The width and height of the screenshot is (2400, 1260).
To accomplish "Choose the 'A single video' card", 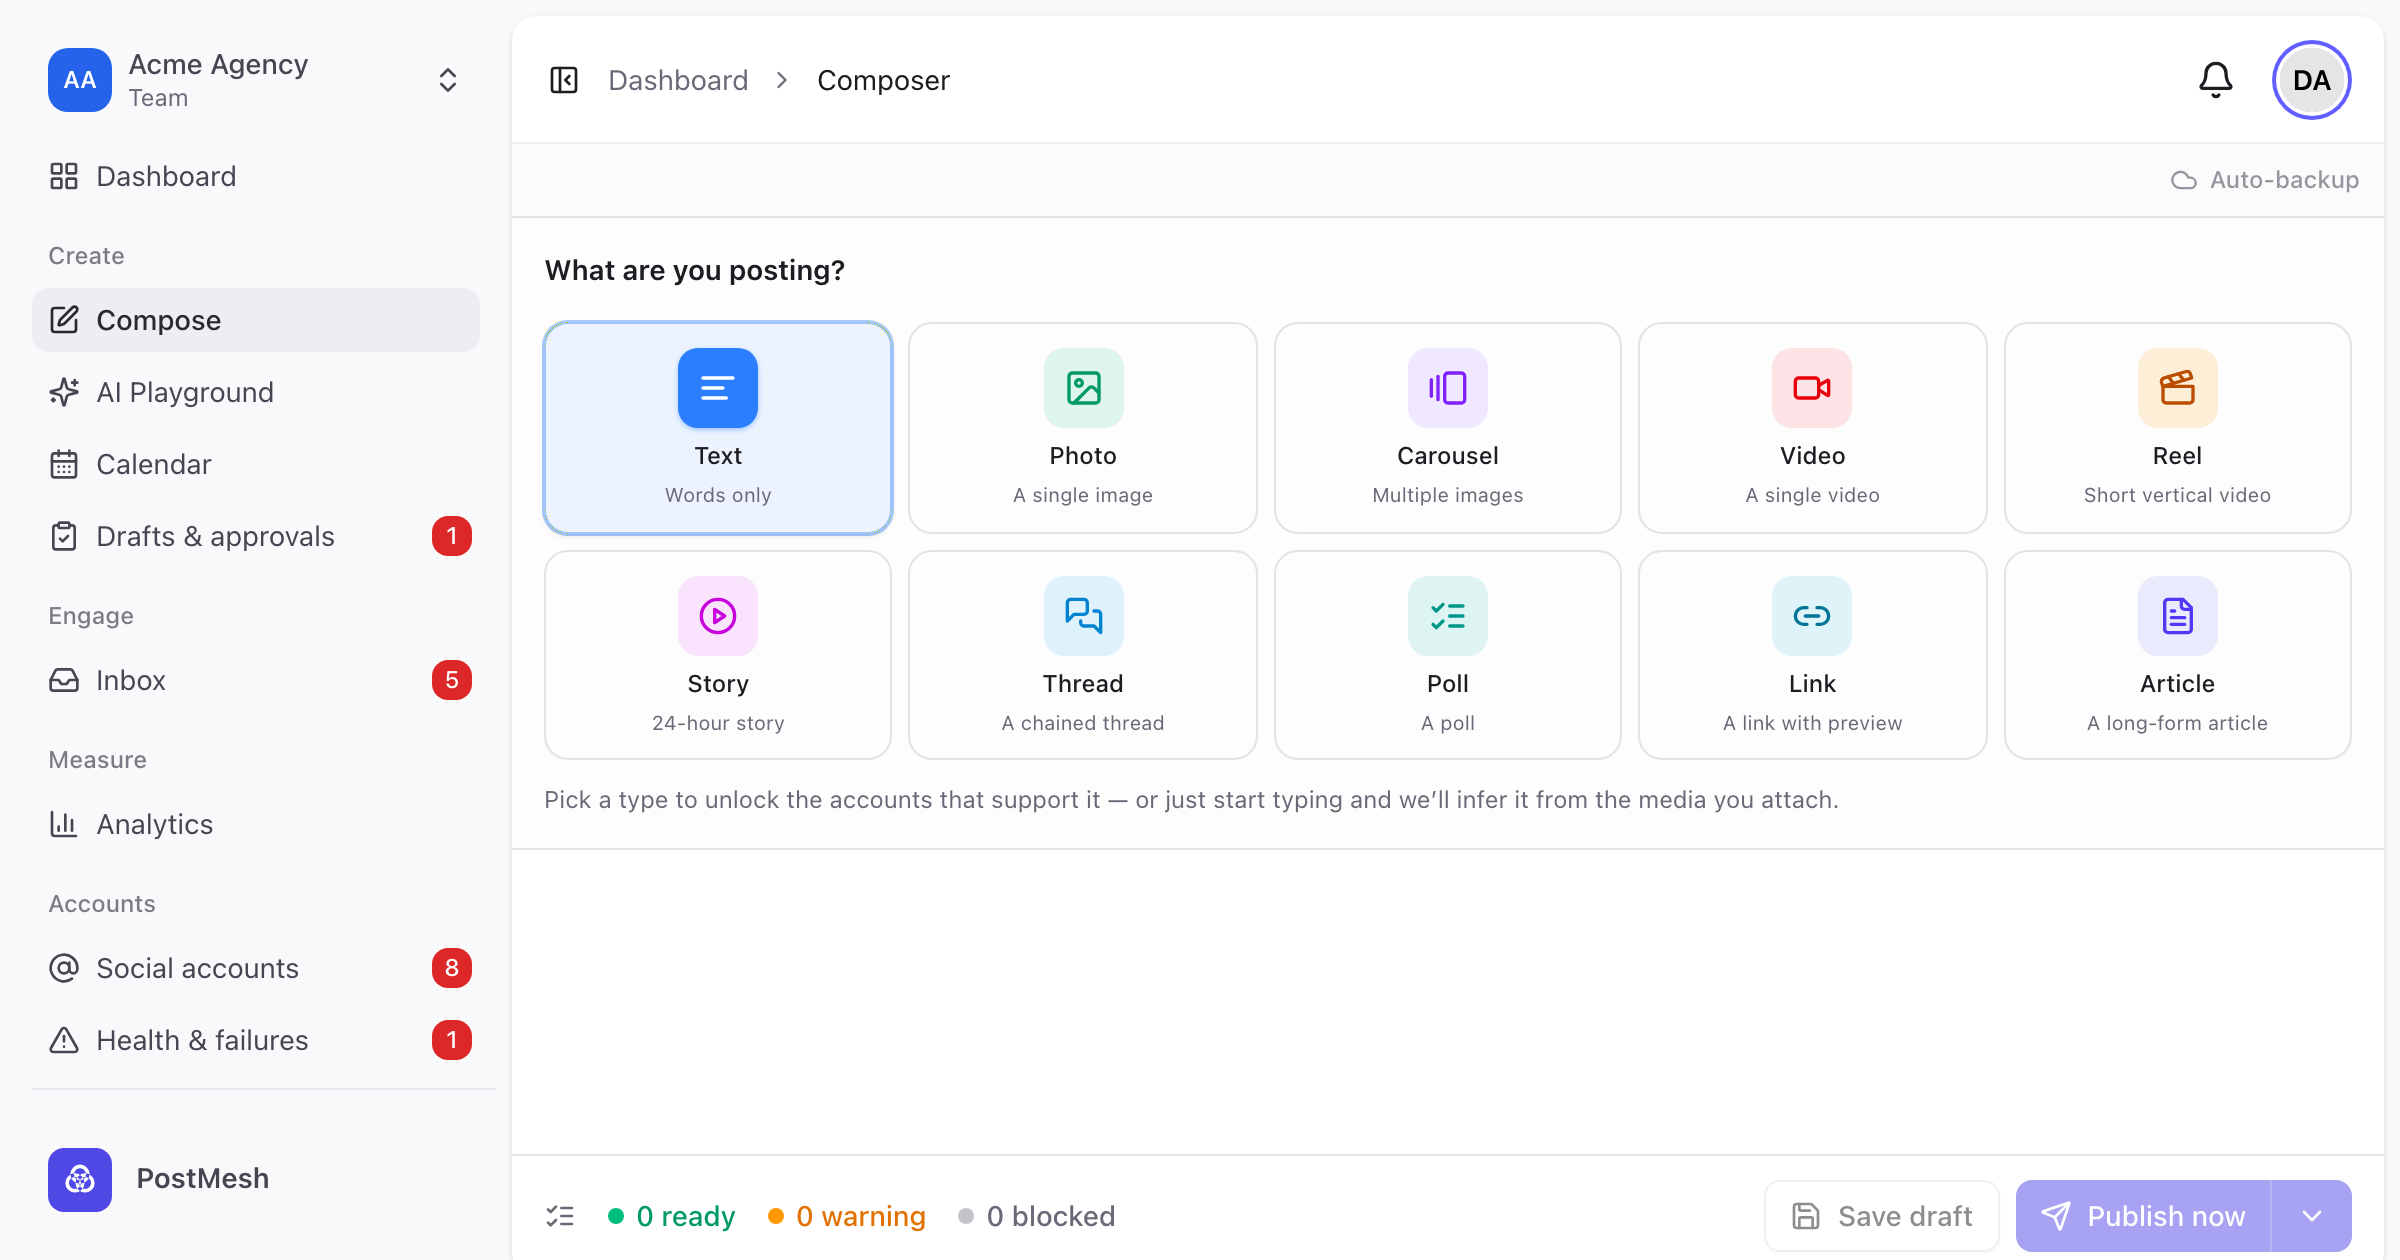I will (x=1812, y=428).
